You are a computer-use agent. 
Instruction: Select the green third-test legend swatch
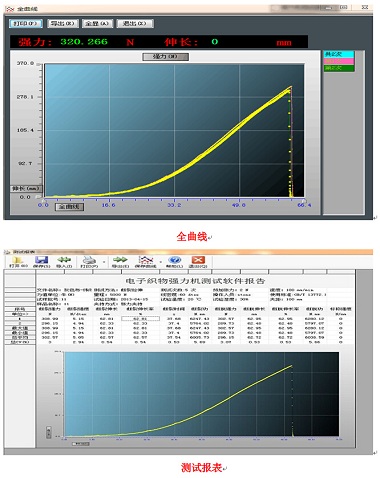tap(339, 68)
